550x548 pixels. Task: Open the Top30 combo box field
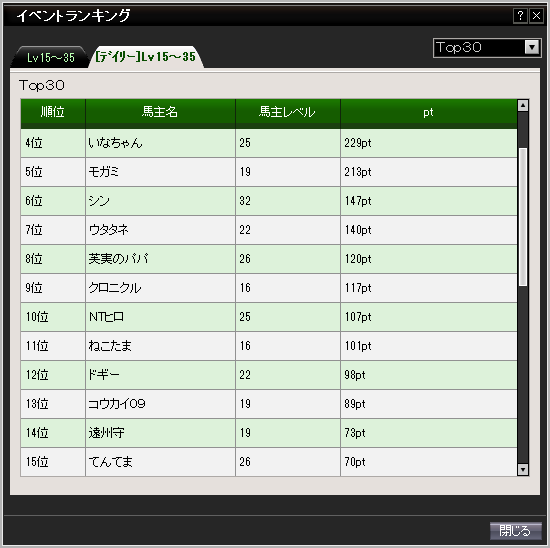pos(487,48)
